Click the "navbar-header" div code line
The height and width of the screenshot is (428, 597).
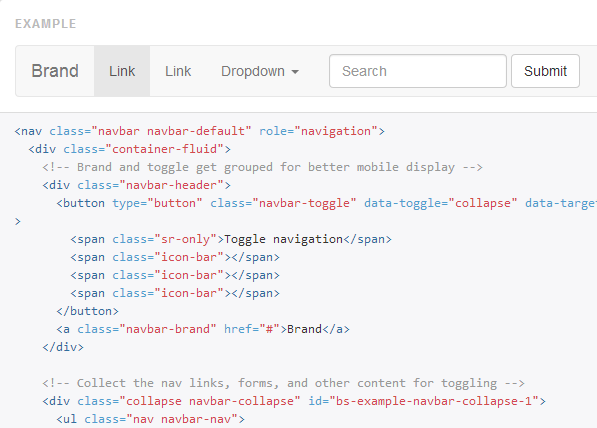(136, 185)
